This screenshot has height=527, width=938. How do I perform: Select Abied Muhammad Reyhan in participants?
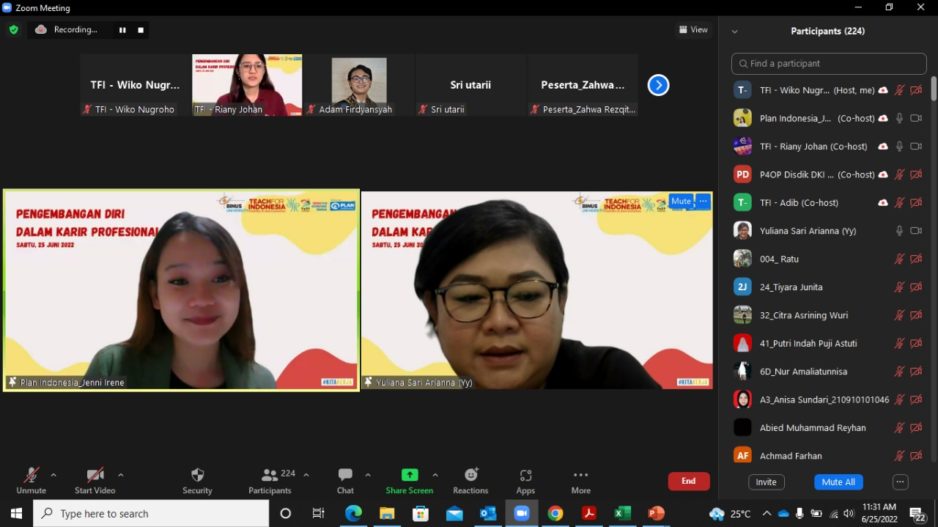click(829, 428)
